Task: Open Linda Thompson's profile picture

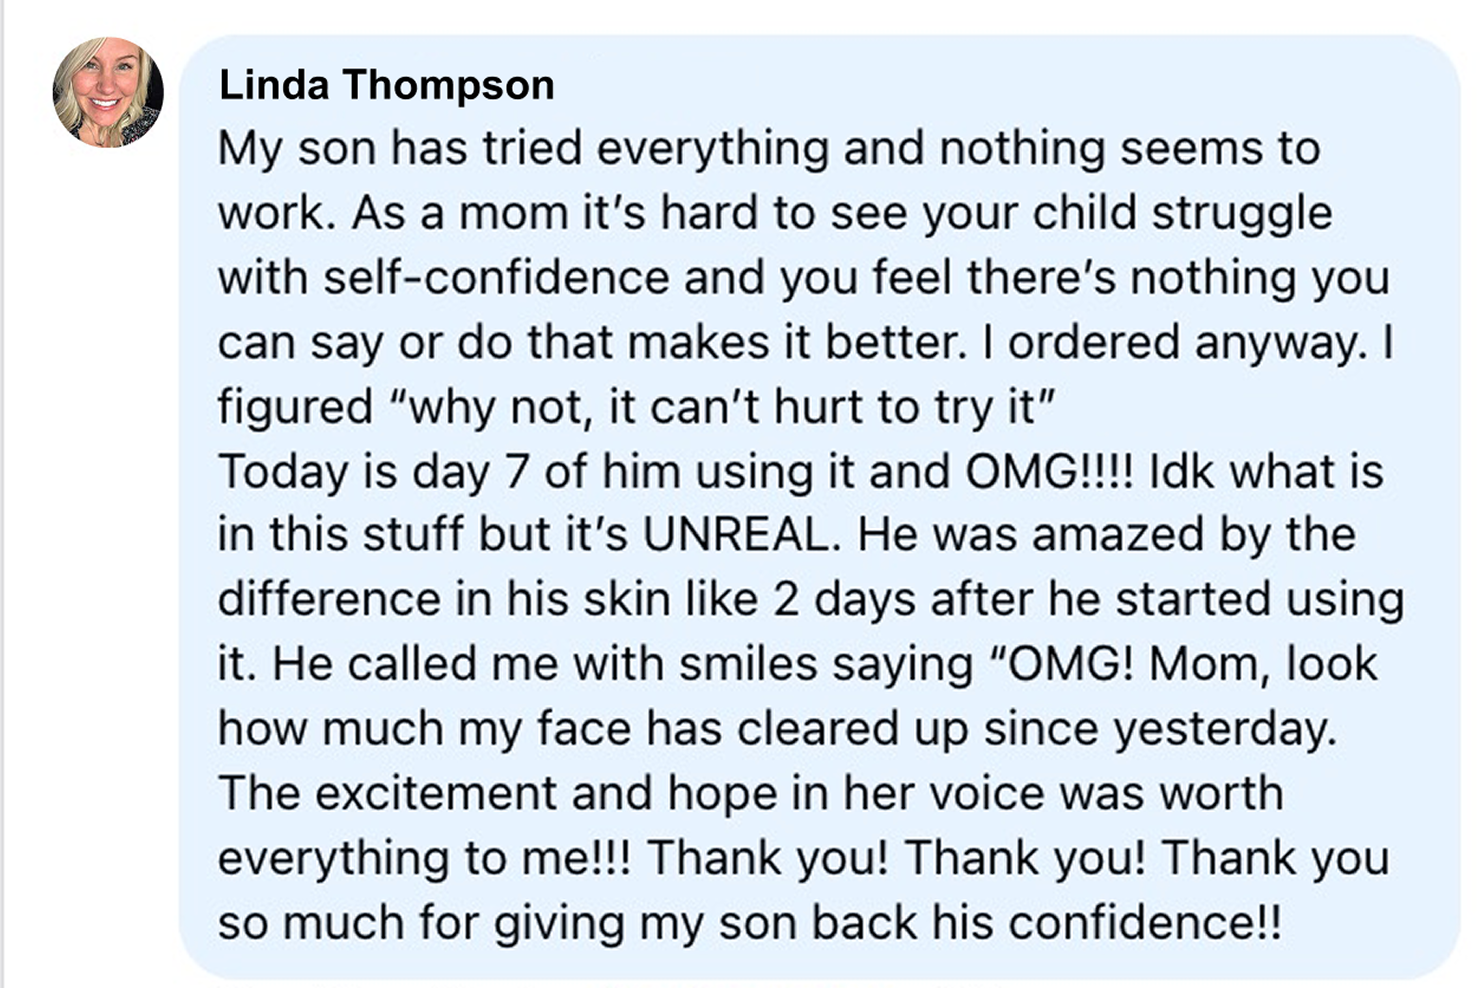Action: pos(108,92)
